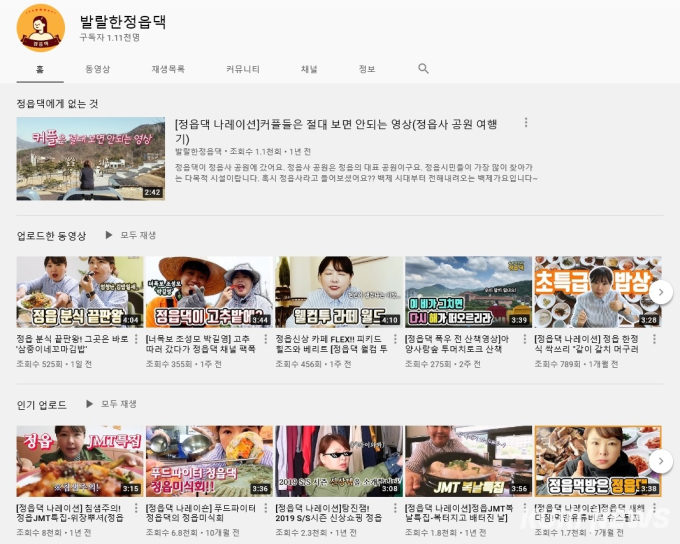Switch to the 채널 tab
Image resolution: width=680 pixels, height=544 pixels.
click(x=309, y=69)
